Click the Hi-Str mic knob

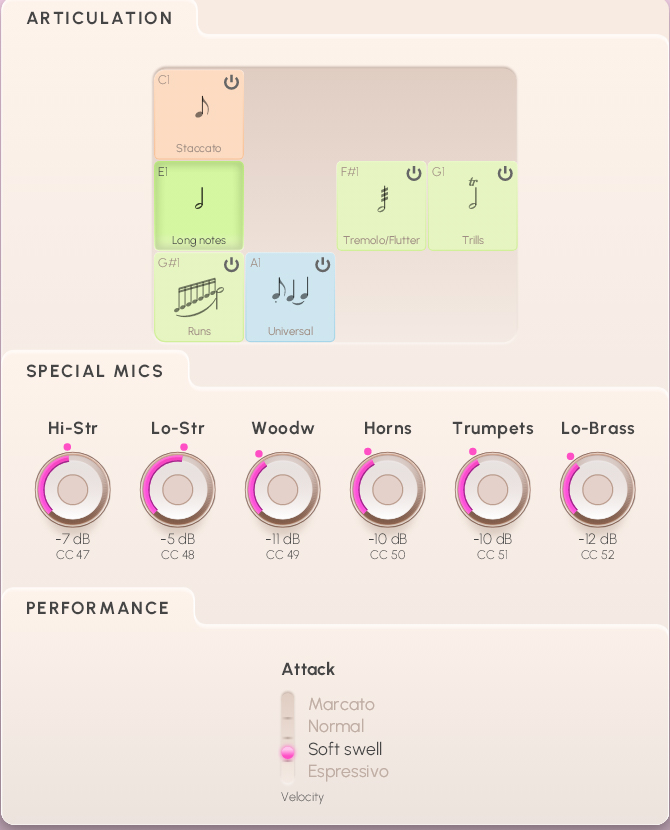73,490
